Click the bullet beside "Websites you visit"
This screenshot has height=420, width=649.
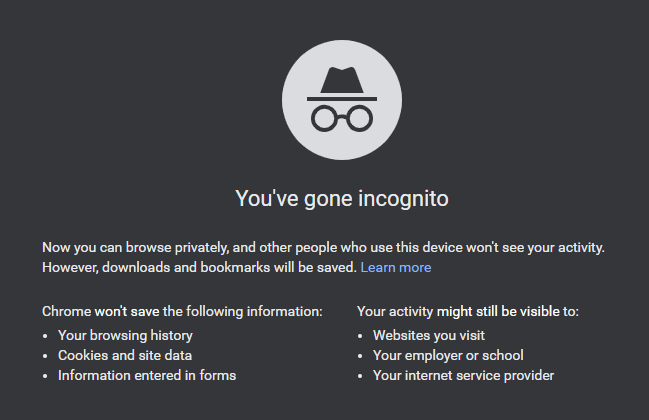(x=361, y=336)
